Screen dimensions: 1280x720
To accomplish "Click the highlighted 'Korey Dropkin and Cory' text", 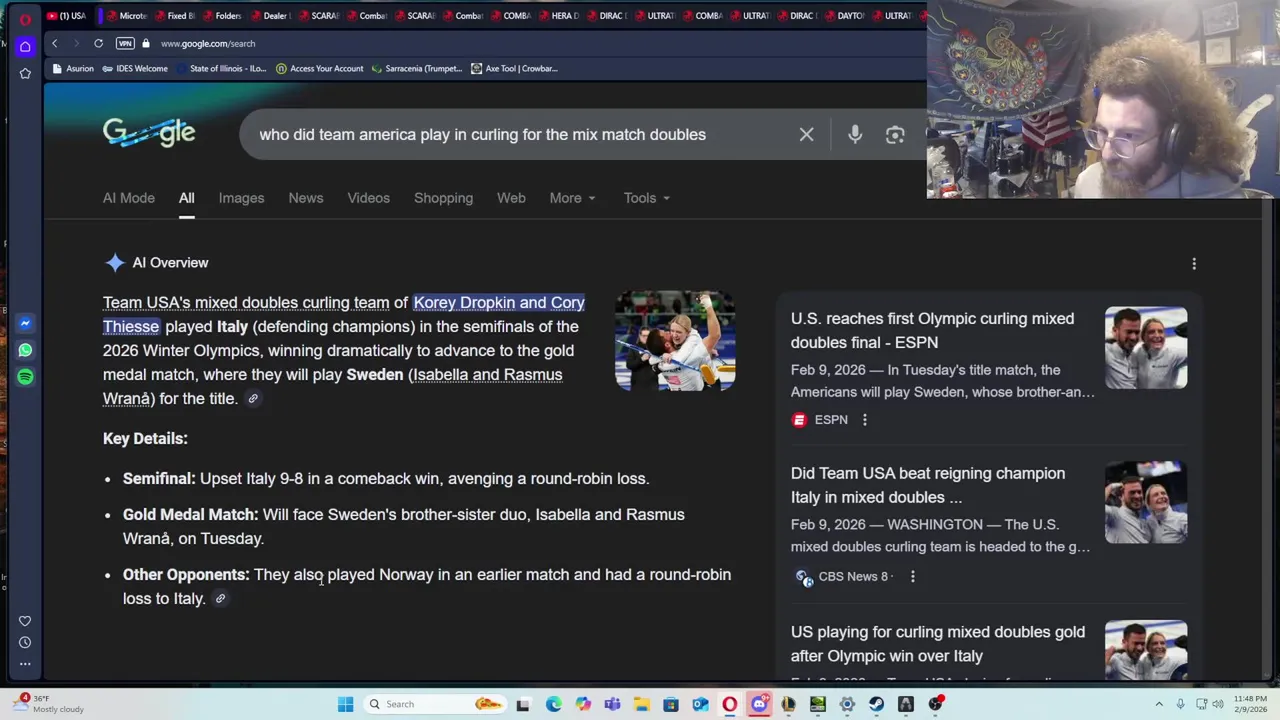I will pyautogui.click(x=499, y=303).
